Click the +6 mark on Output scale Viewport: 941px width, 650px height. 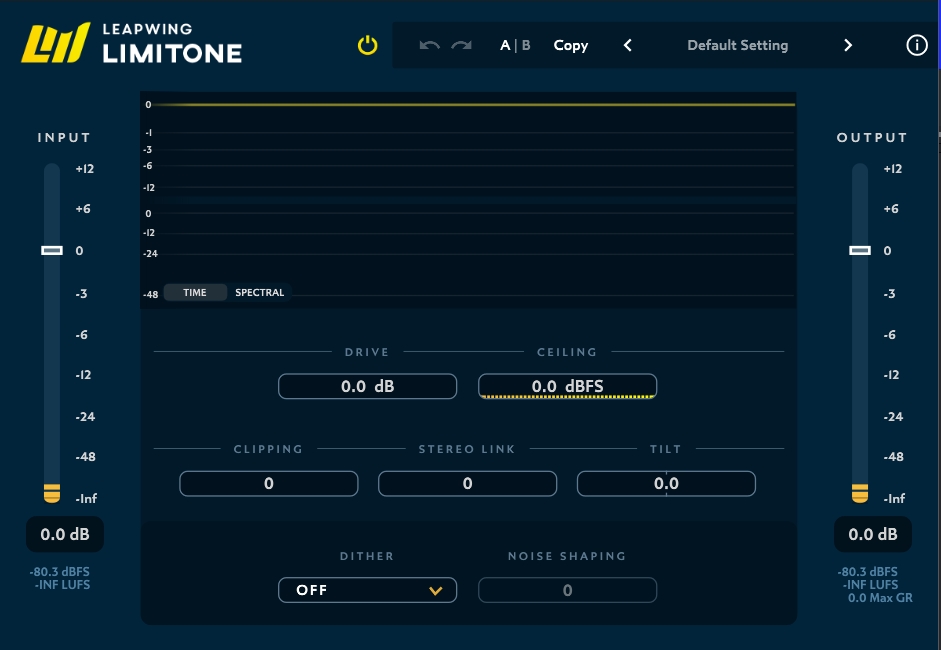[891, 209]
